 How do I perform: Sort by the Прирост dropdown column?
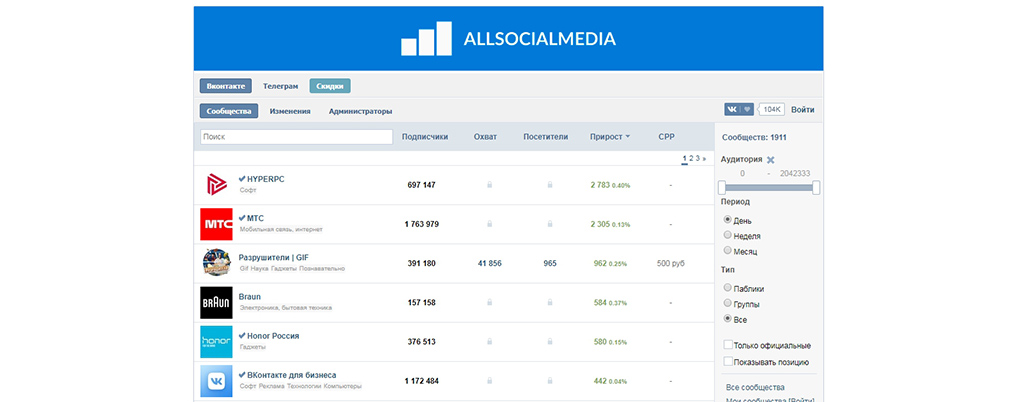[610, 137]
